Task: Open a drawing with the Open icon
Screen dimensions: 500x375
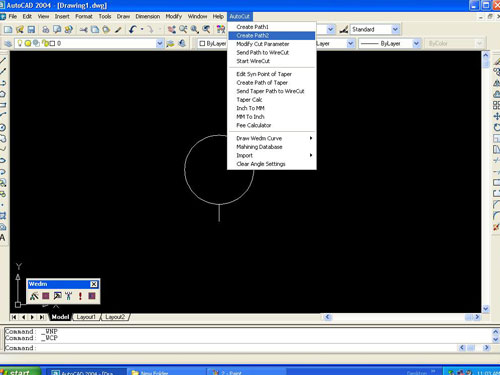Action: pyautogui.click(x=20, y=30)
